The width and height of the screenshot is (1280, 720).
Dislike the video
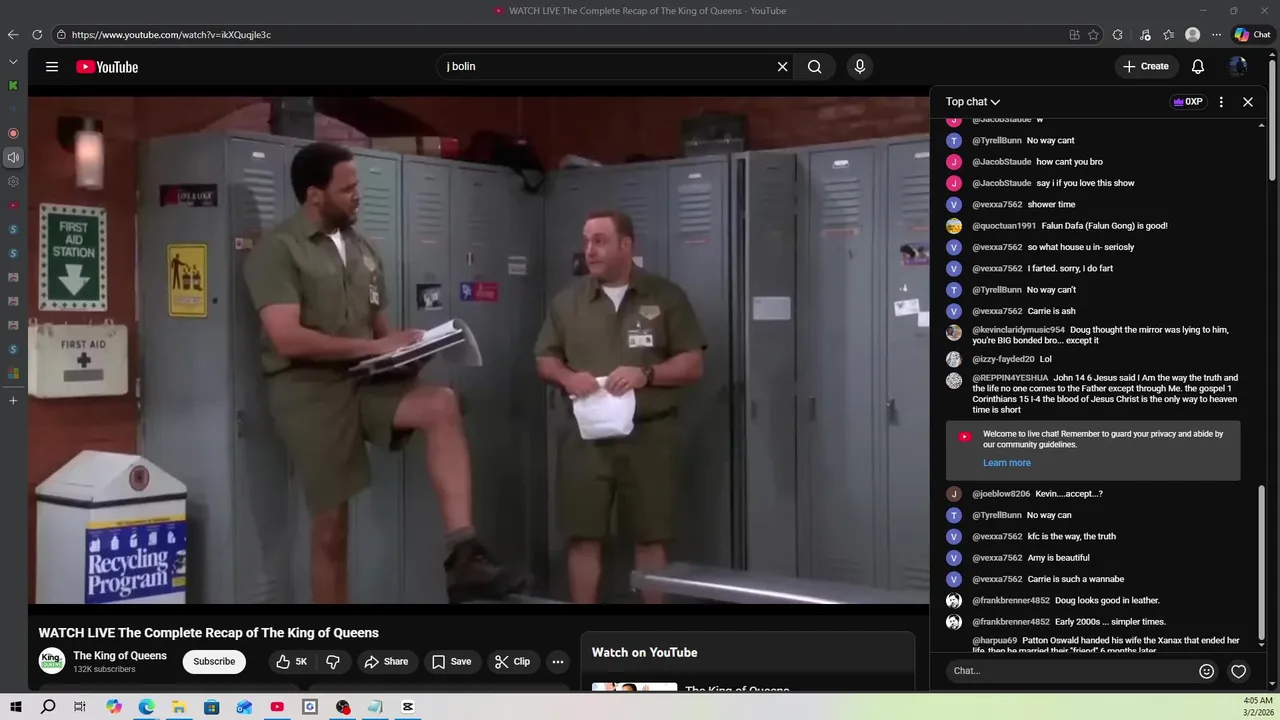click(333, 662)
